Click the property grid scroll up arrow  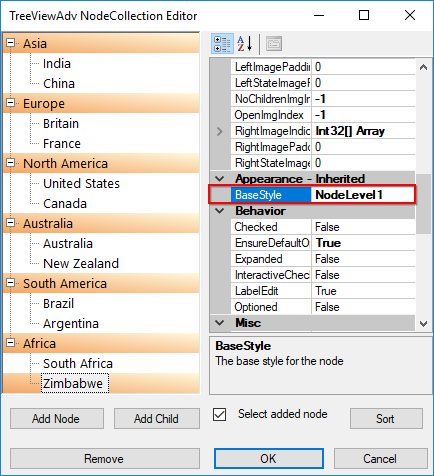tap(423, 67)
